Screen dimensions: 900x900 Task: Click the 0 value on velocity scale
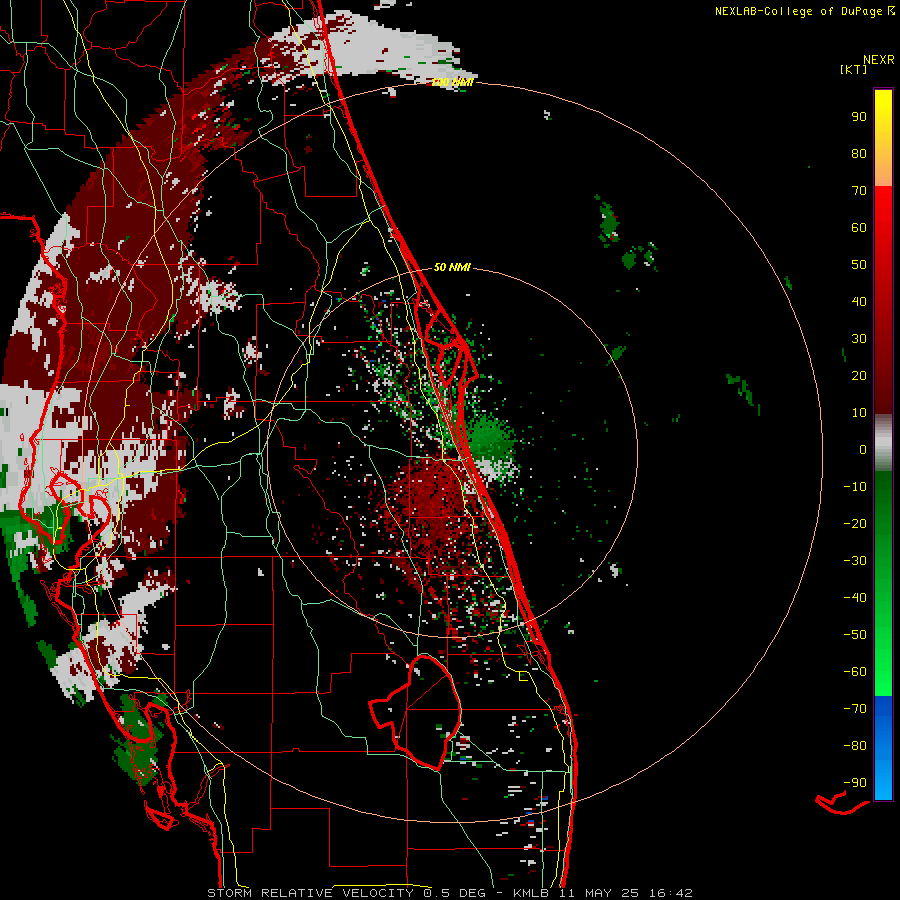[x=863, y=450]
